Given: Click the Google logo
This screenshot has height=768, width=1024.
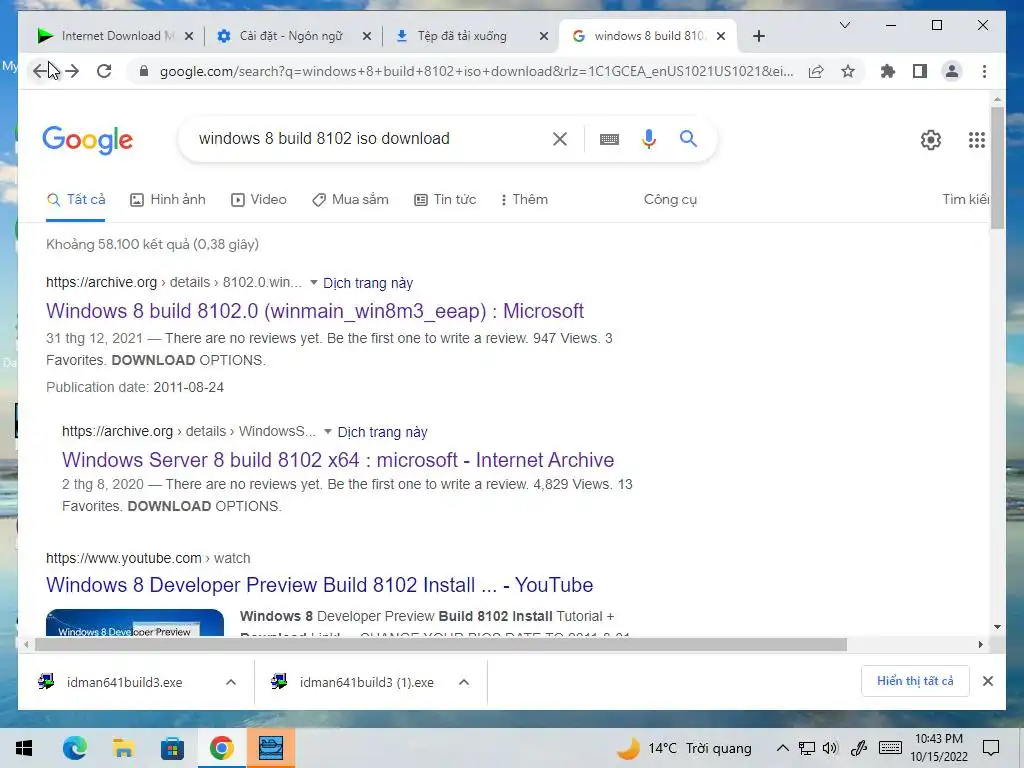Looking at the screenshot, I should [x=88, y=140].
